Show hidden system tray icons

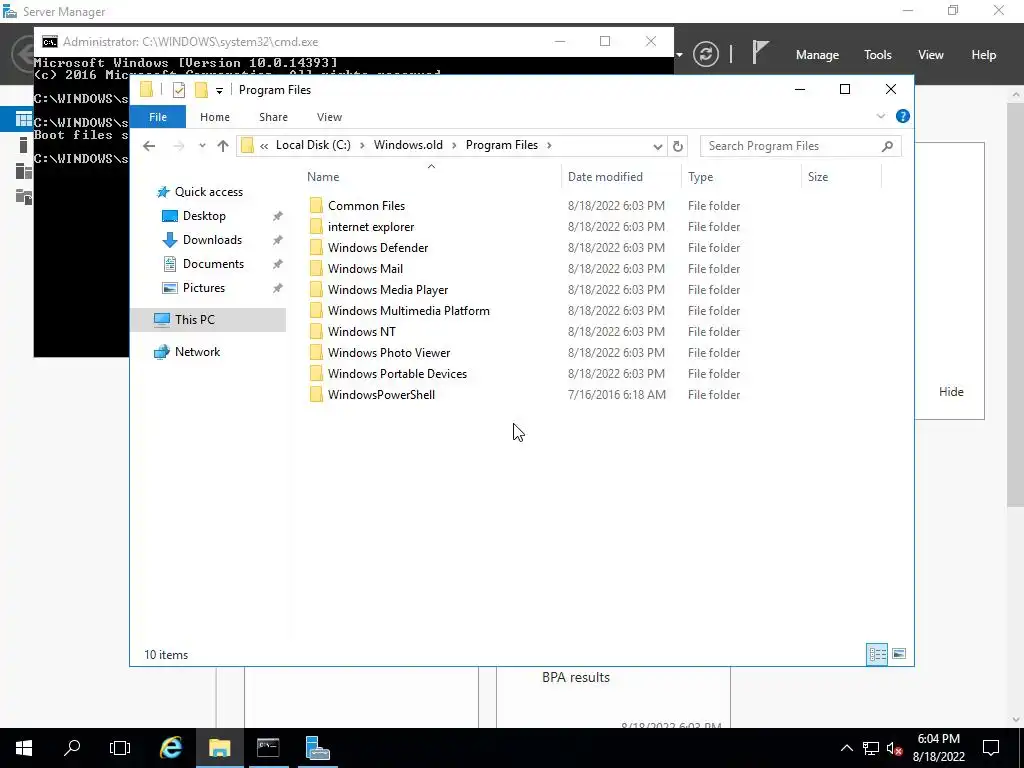(846, 748)
